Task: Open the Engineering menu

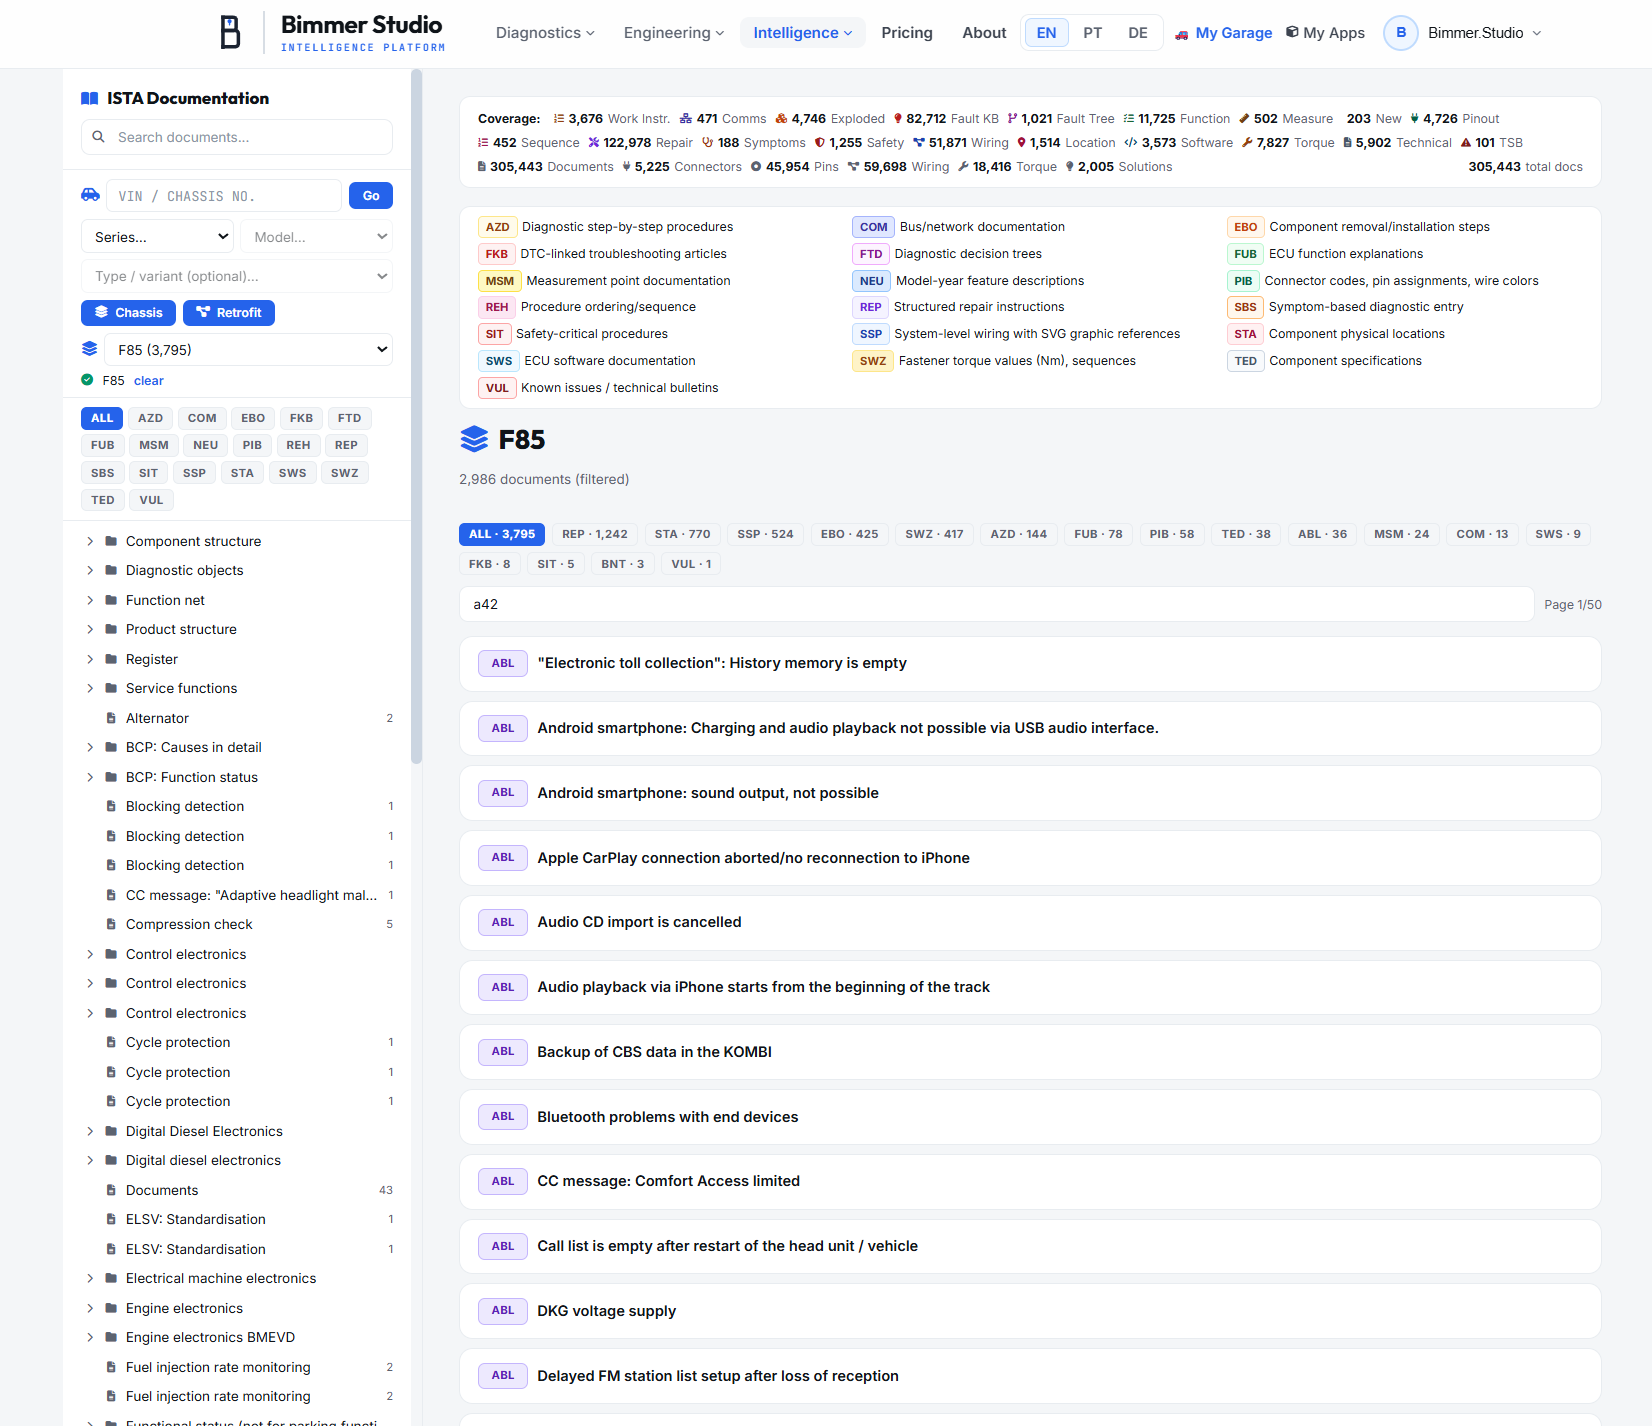Action: (674, 33)
